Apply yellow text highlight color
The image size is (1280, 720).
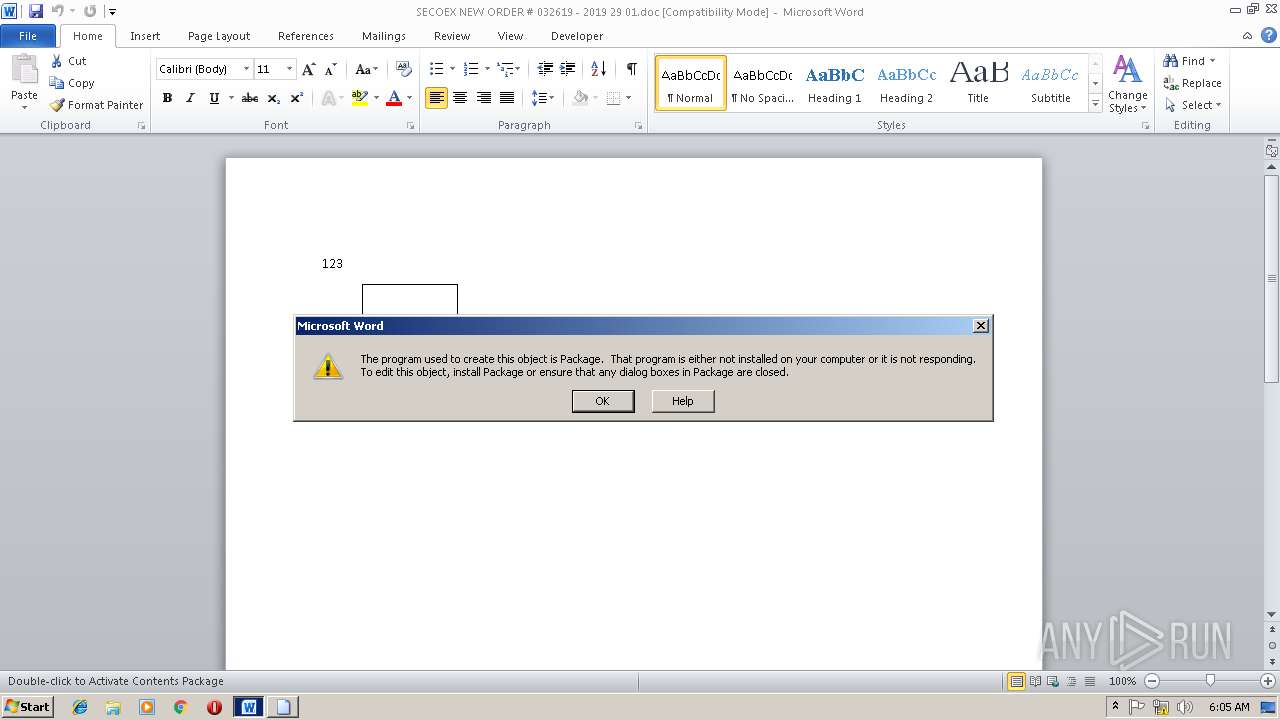(360, 98)
